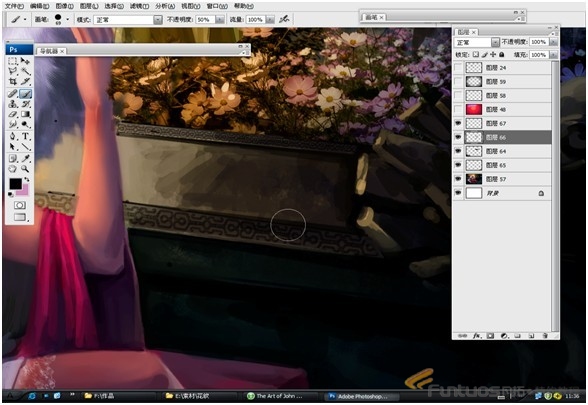Select the Eyedropper tool
588x405 pixels.
click(x=25, y=158)
